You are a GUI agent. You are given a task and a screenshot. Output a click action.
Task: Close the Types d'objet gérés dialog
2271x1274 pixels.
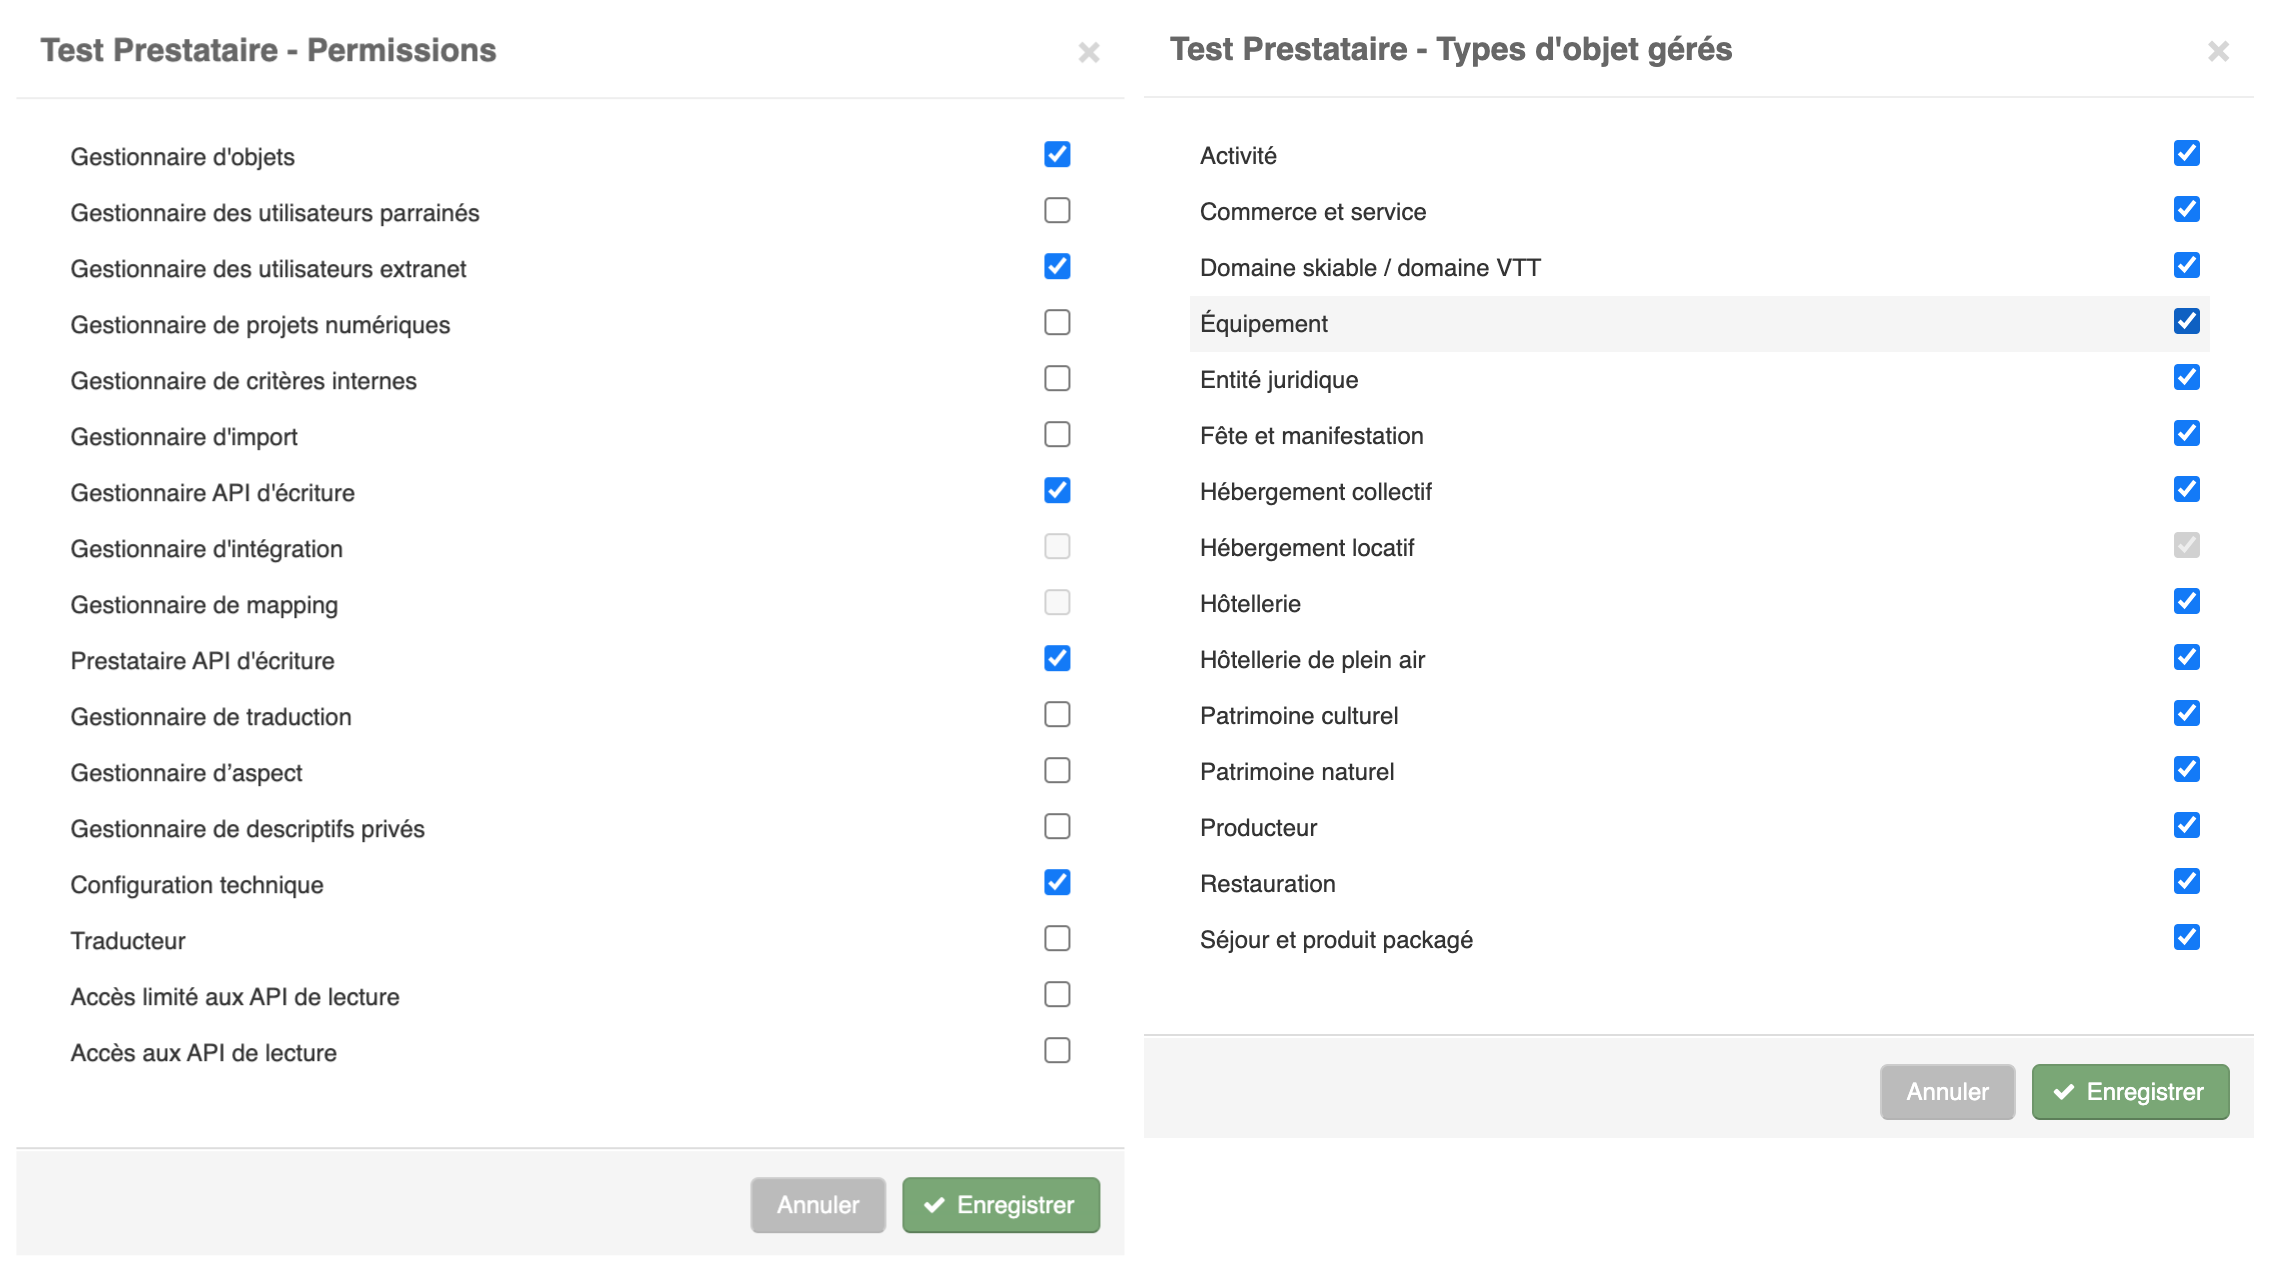pos(2218,51)
